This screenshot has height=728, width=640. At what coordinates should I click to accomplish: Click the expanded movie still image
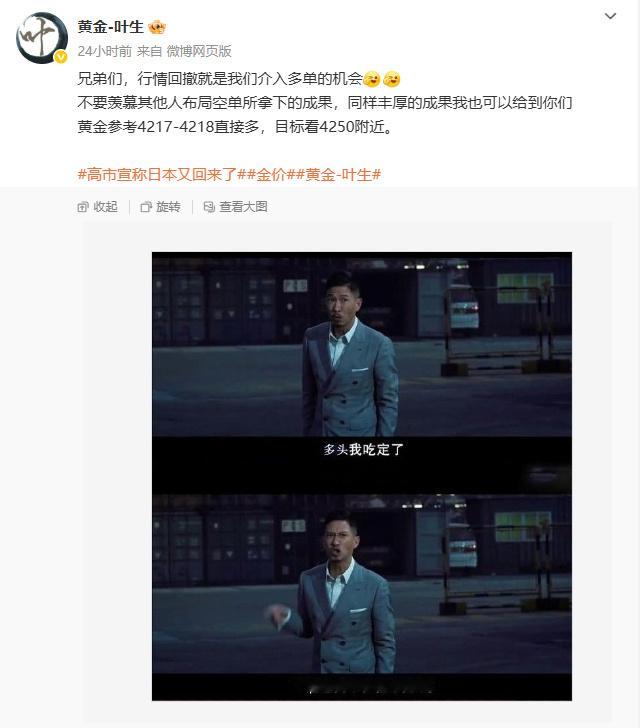coord(362,476)
